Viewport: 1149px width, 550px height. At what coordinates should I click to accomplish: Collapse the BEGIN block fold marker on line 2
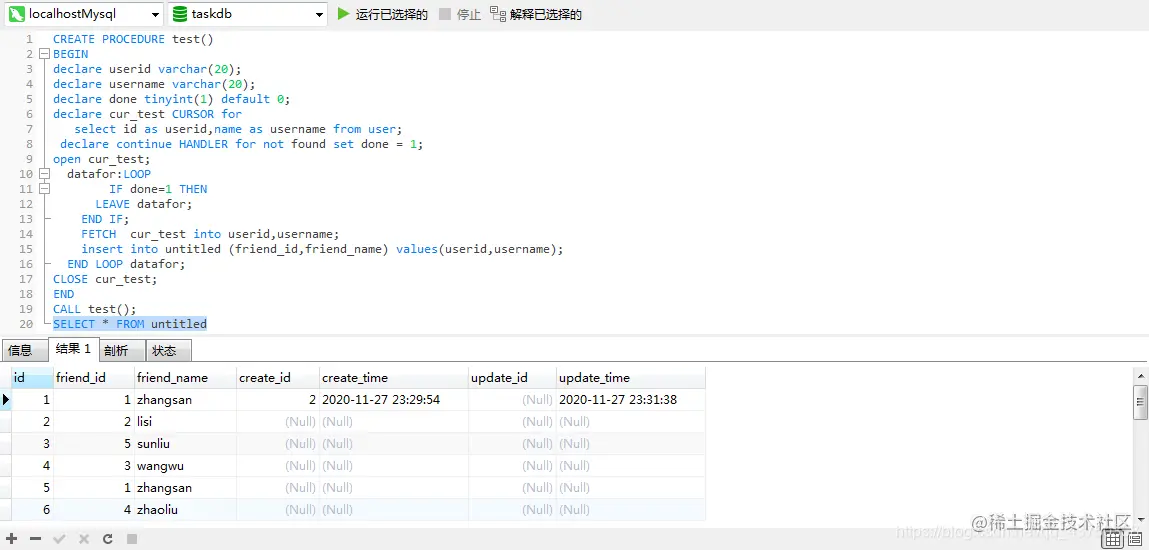tap(44, 54)
